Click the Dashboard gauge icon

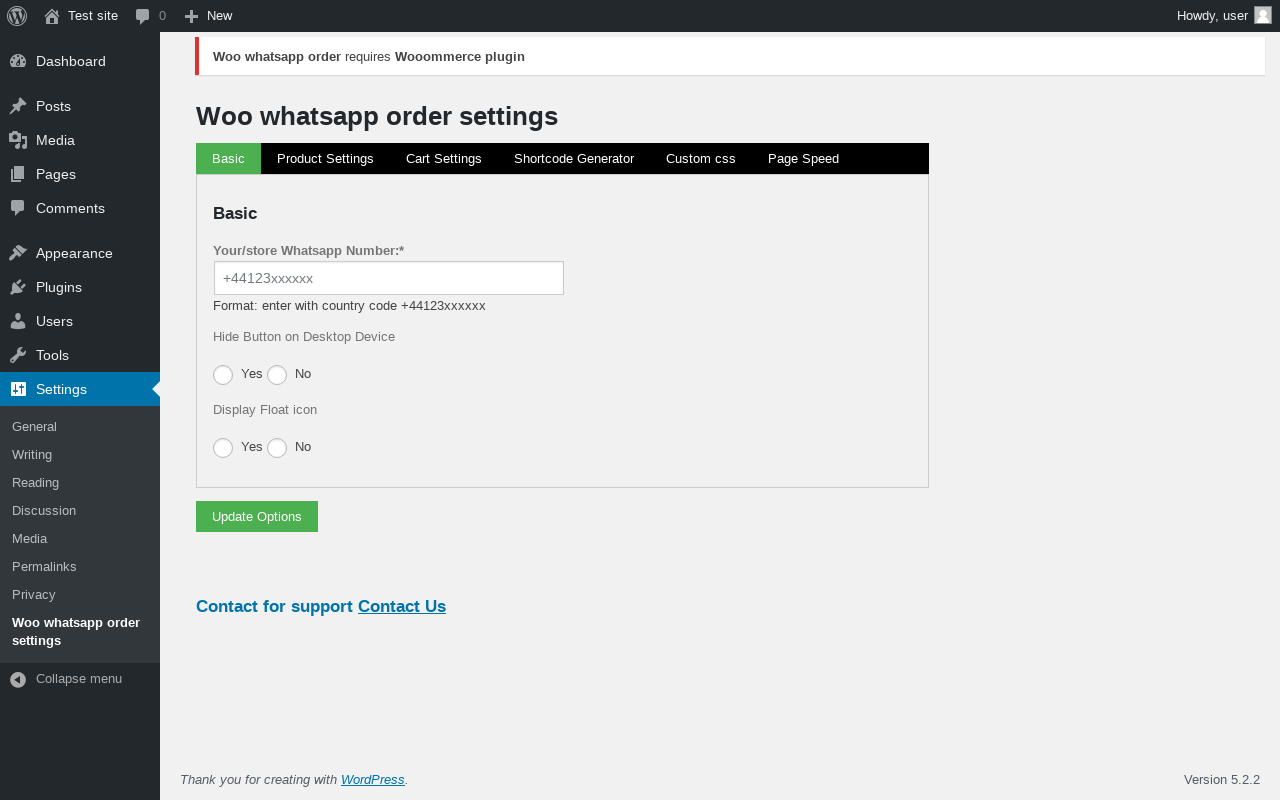point(18,61)
